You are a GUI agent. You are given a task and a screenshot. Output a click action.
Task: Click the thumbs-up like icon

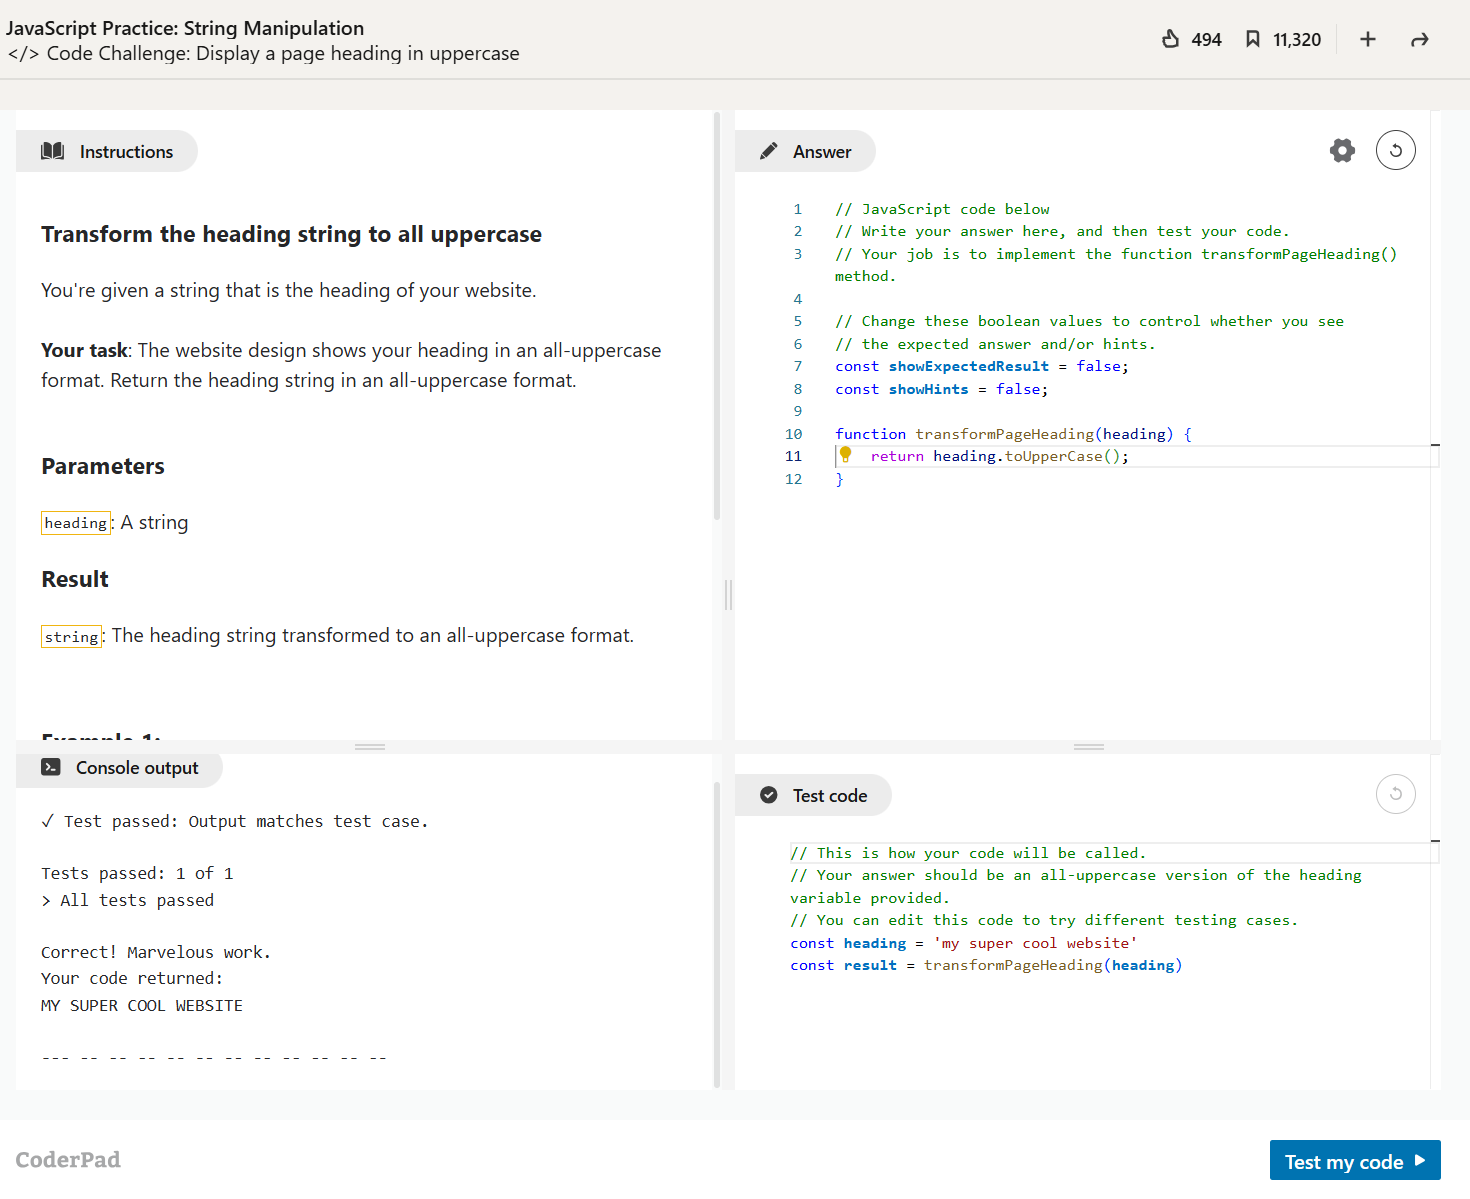(x=1170, y=39)
